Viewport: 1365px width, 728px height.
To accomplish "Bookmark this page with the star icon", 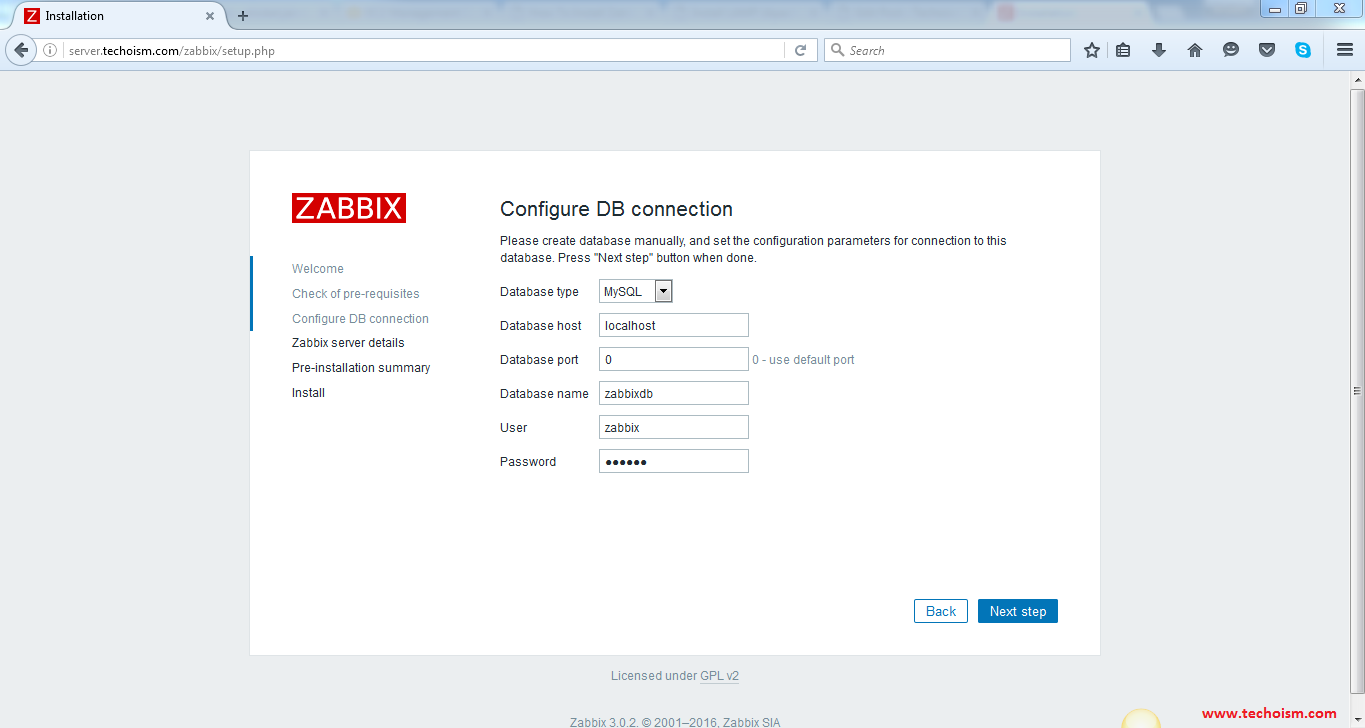I will pos(1092,50).
